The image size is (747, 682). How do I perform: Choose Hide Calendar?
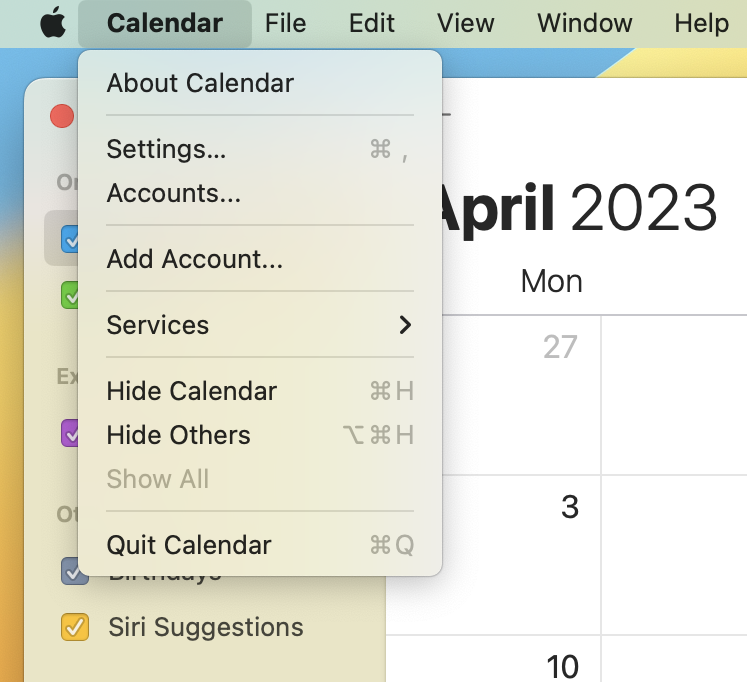[191, 391]
